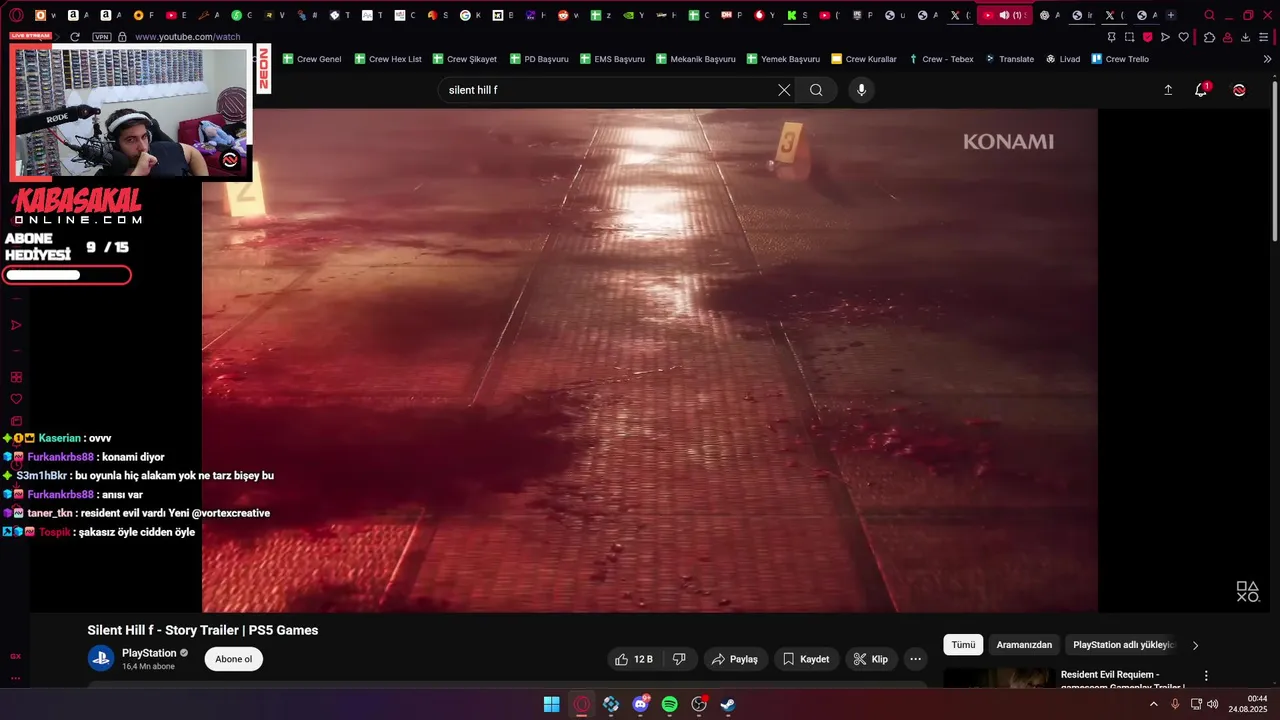Expand the bookmarks overflow chevron
Image resolution: width=1280 pixels, height=720 pixels.
click(1268, 59)
